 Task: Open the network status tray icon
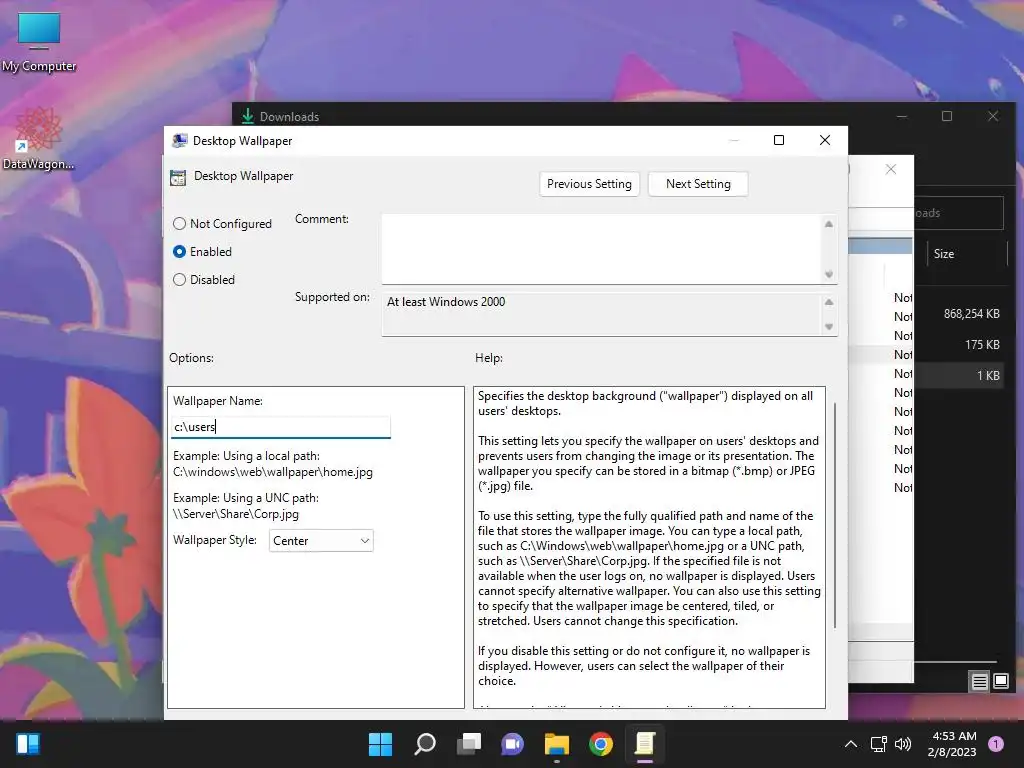click(878, 744)
